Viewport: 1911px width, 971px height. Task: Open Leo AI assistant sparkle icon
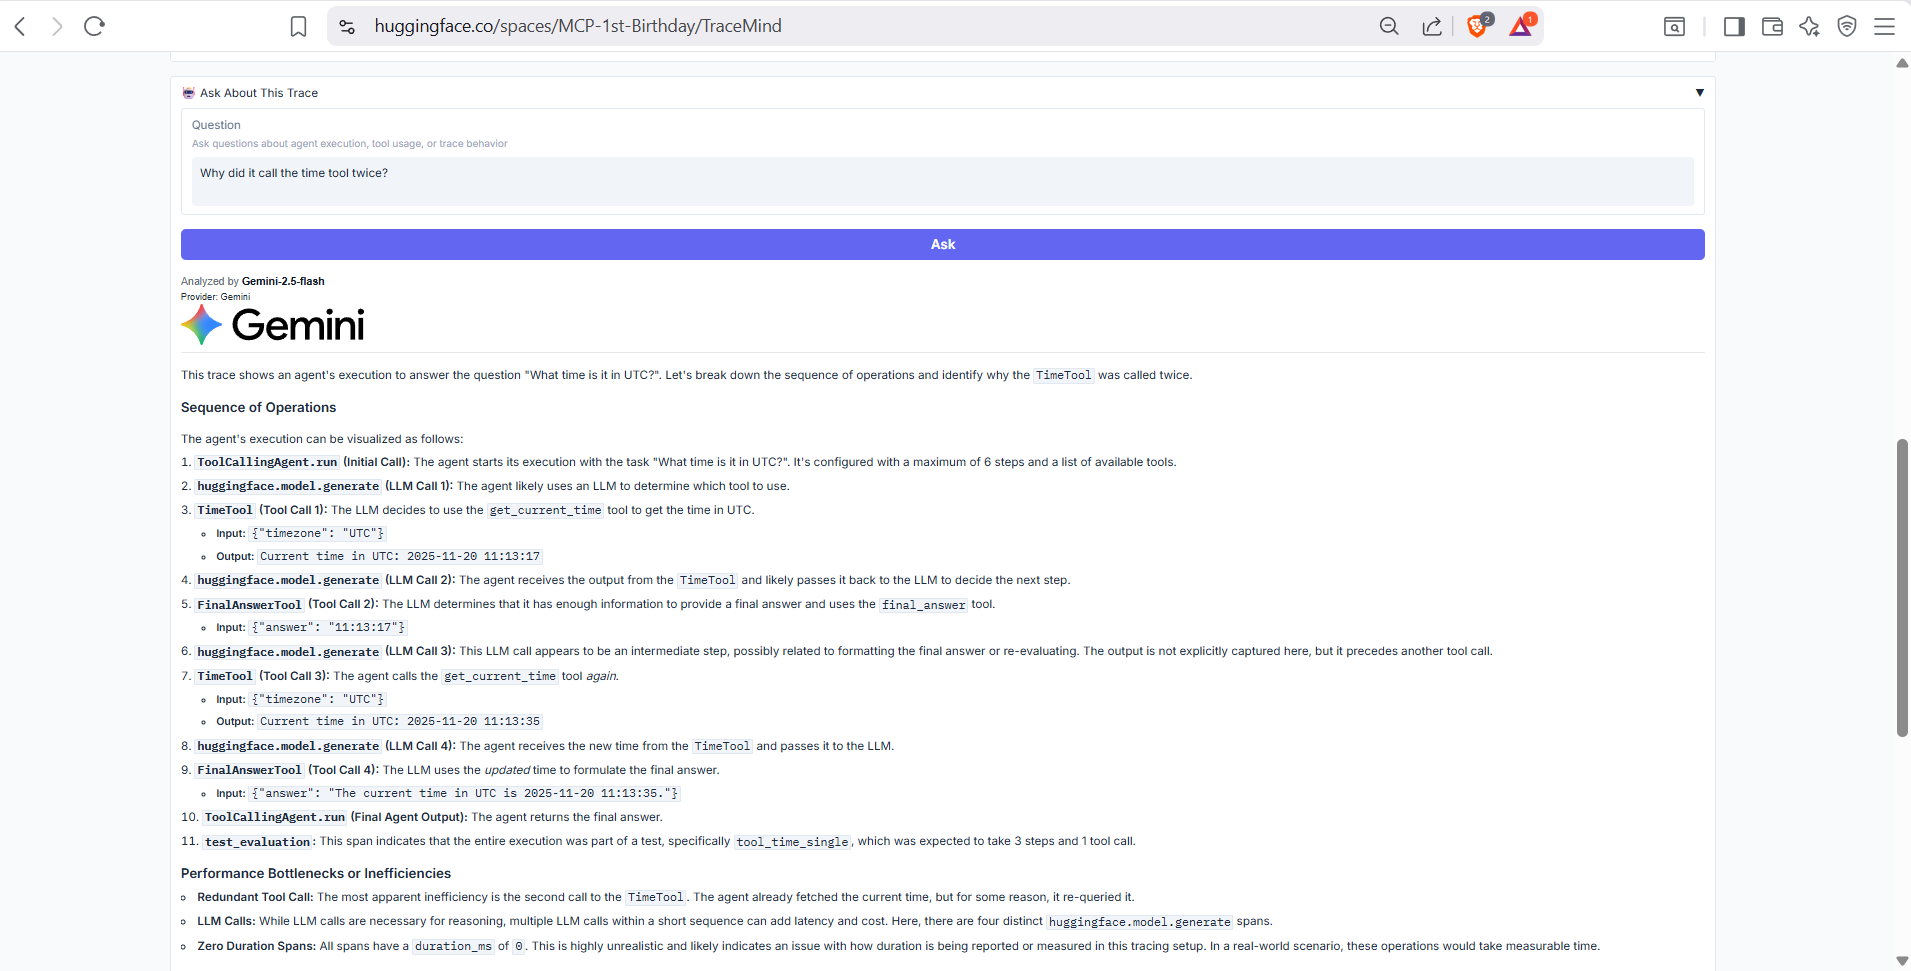click(x=1809, y=27)
